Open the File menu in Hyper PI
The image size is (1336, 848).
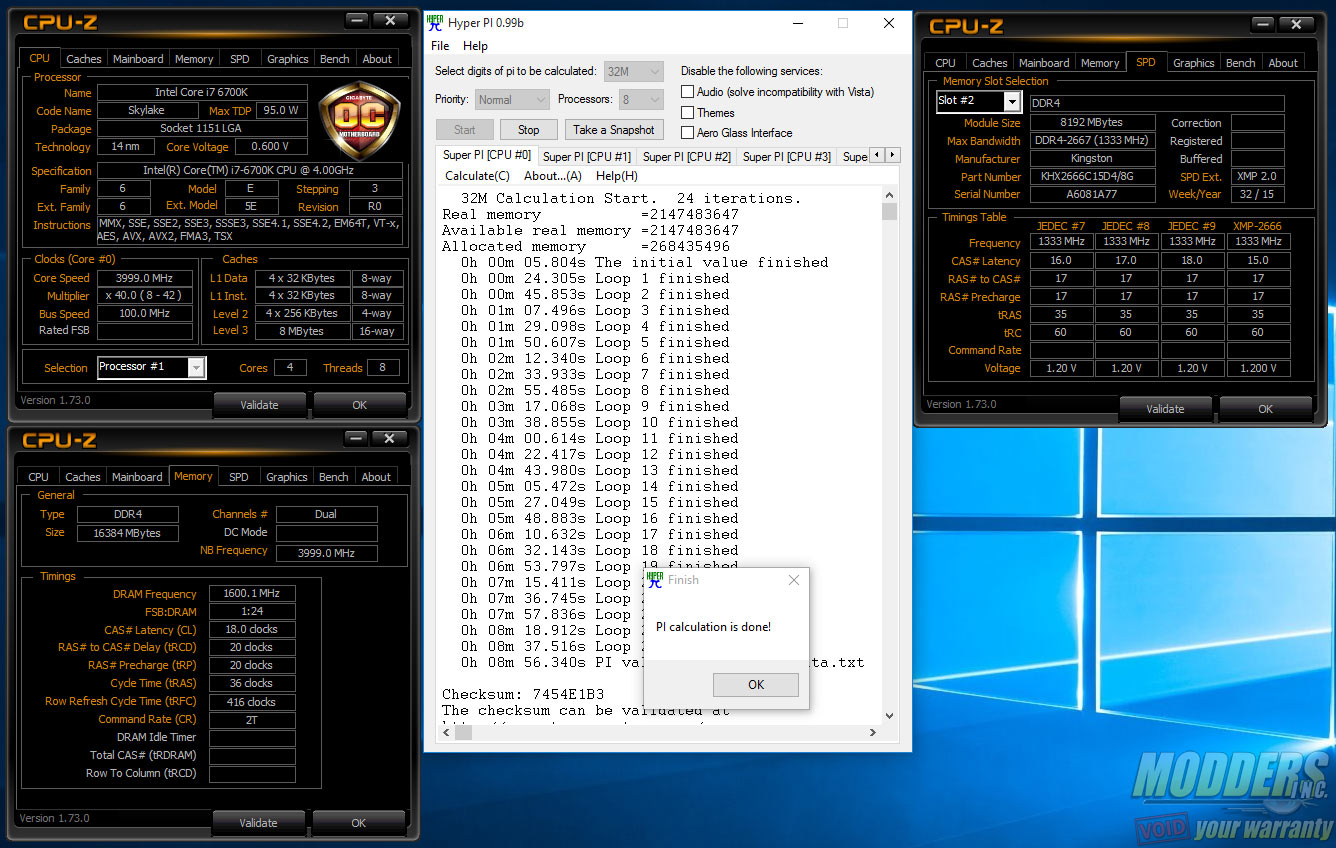coord(440,46)
